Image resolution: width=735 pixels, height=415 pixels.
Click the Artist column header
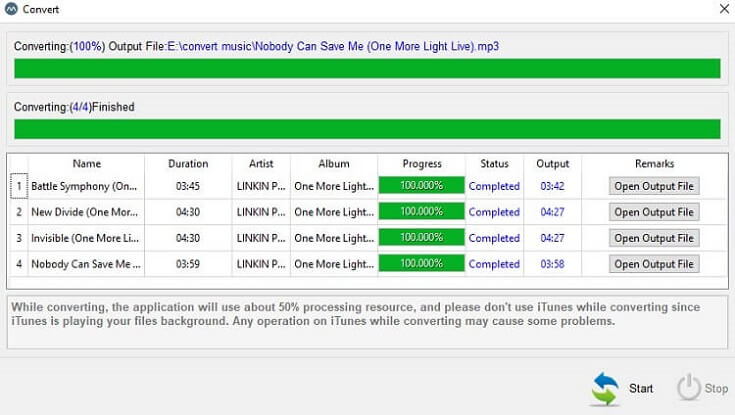coord(261,164)
